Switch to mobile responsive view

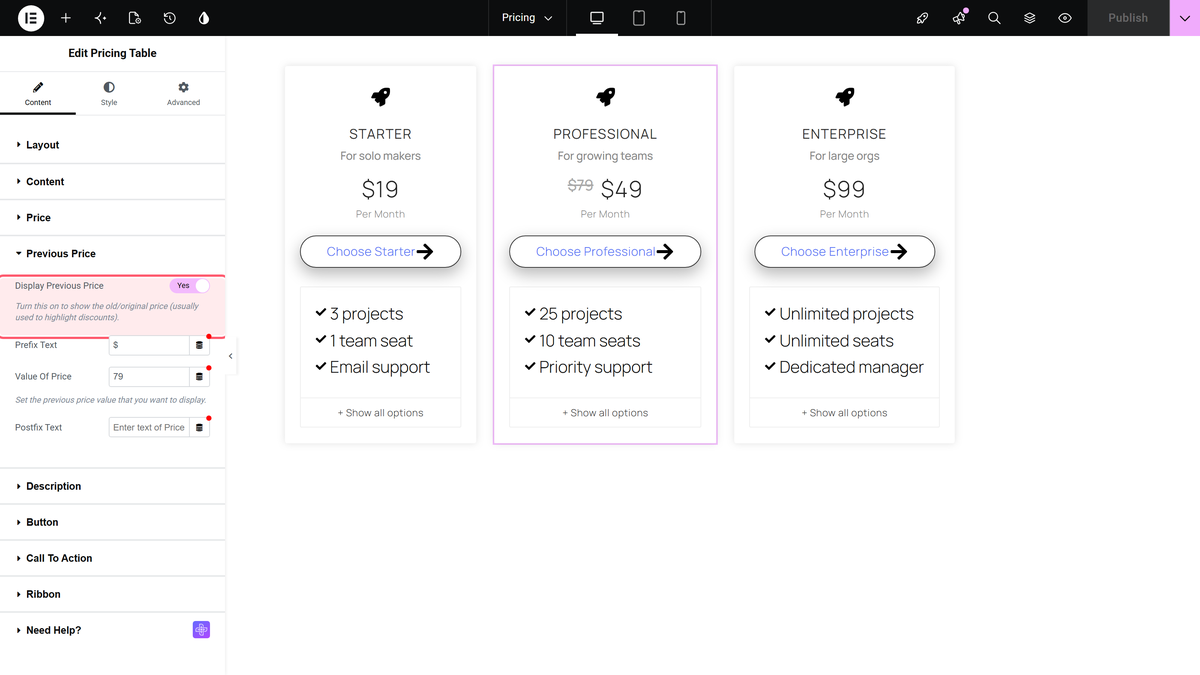pyautogui.click(x=681, y=18)
